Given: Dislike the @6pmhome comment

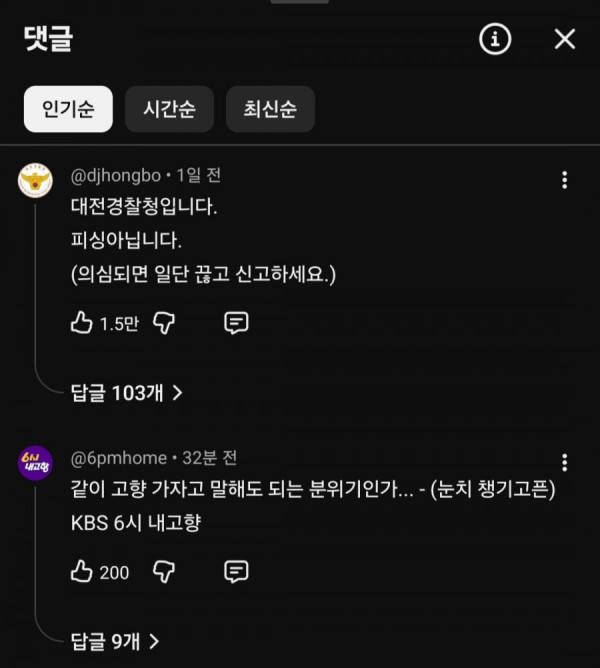Looking at the screenshot, I should click(x=164, y=571).
